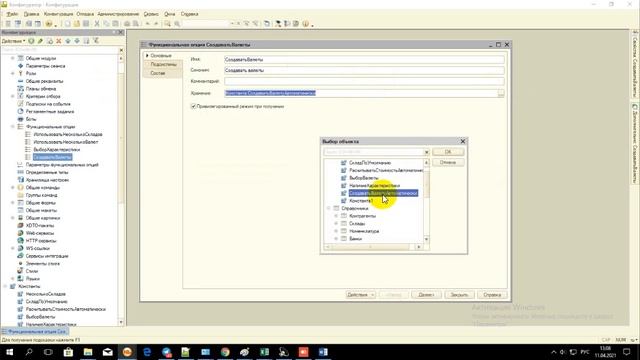Click the orange start debugging icon in toolbar
The width and height of the screenshot is (640, 360).
point(49,24)
